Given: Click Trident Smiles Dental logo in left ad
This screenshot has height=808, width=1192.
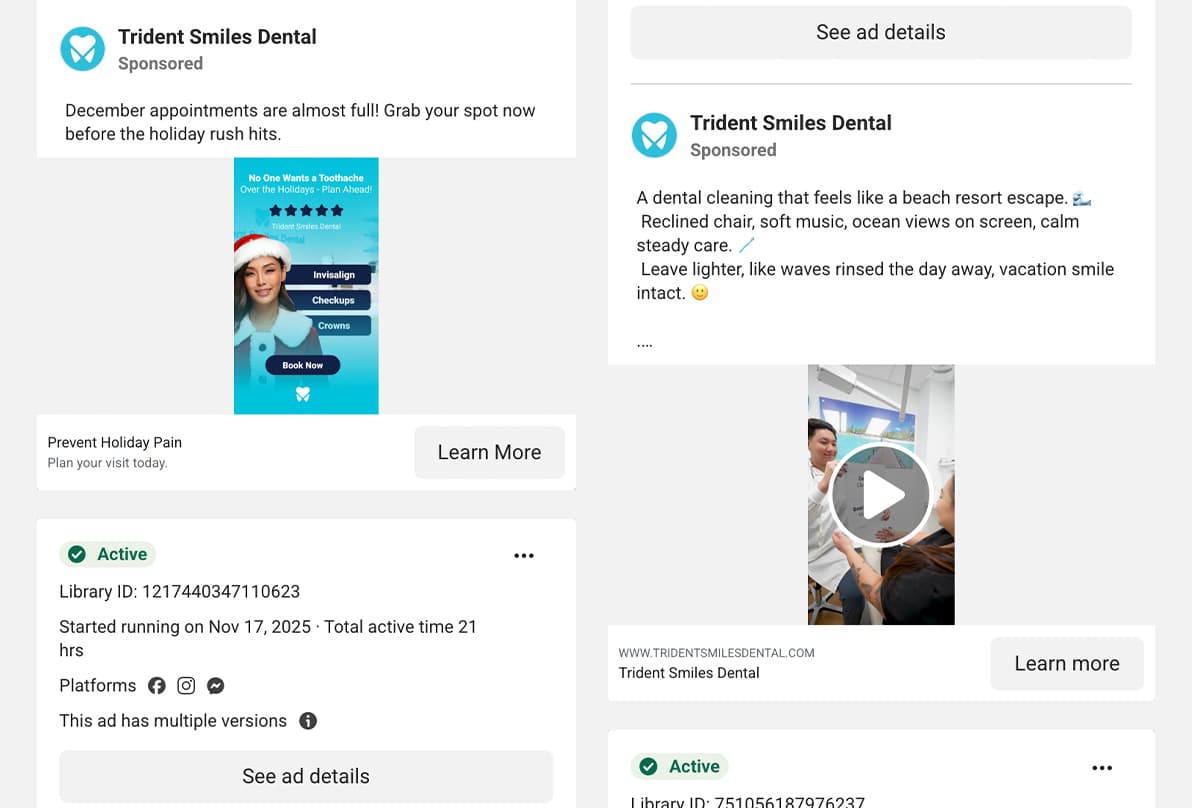Looking at the screenshot, I should 82,49.
